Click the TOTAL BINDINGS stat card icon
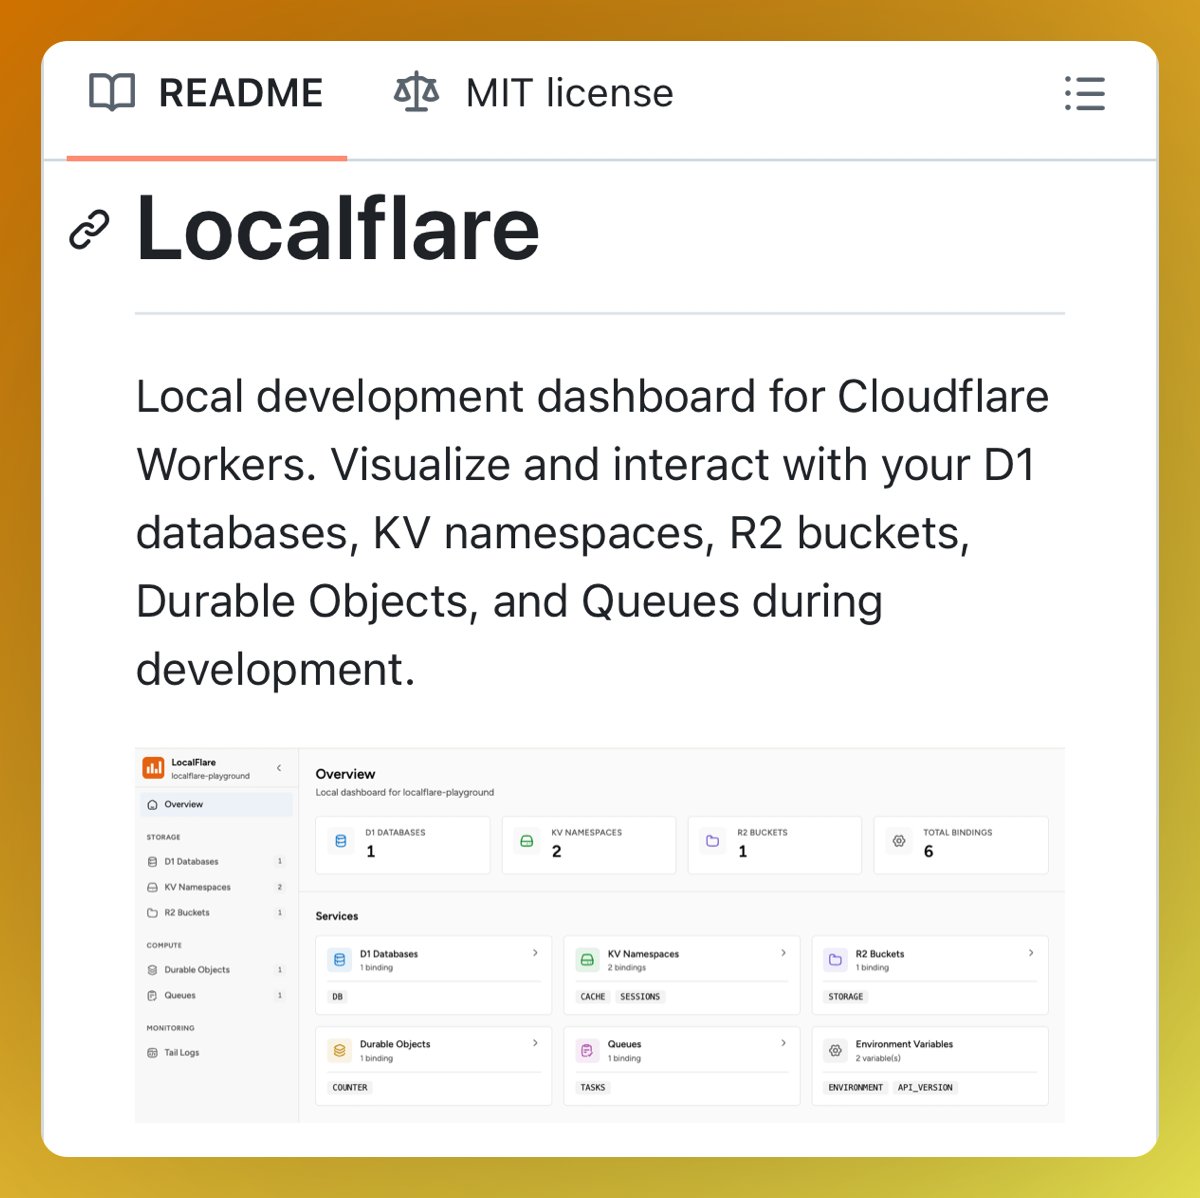The width and height of the screenshot is (1200, 1198). 899,841
